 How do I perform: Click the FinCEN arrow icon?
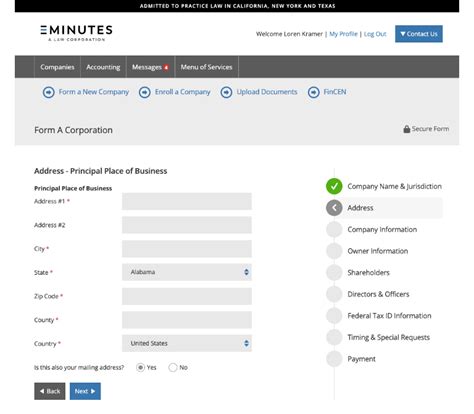click(x=314, y=92)
